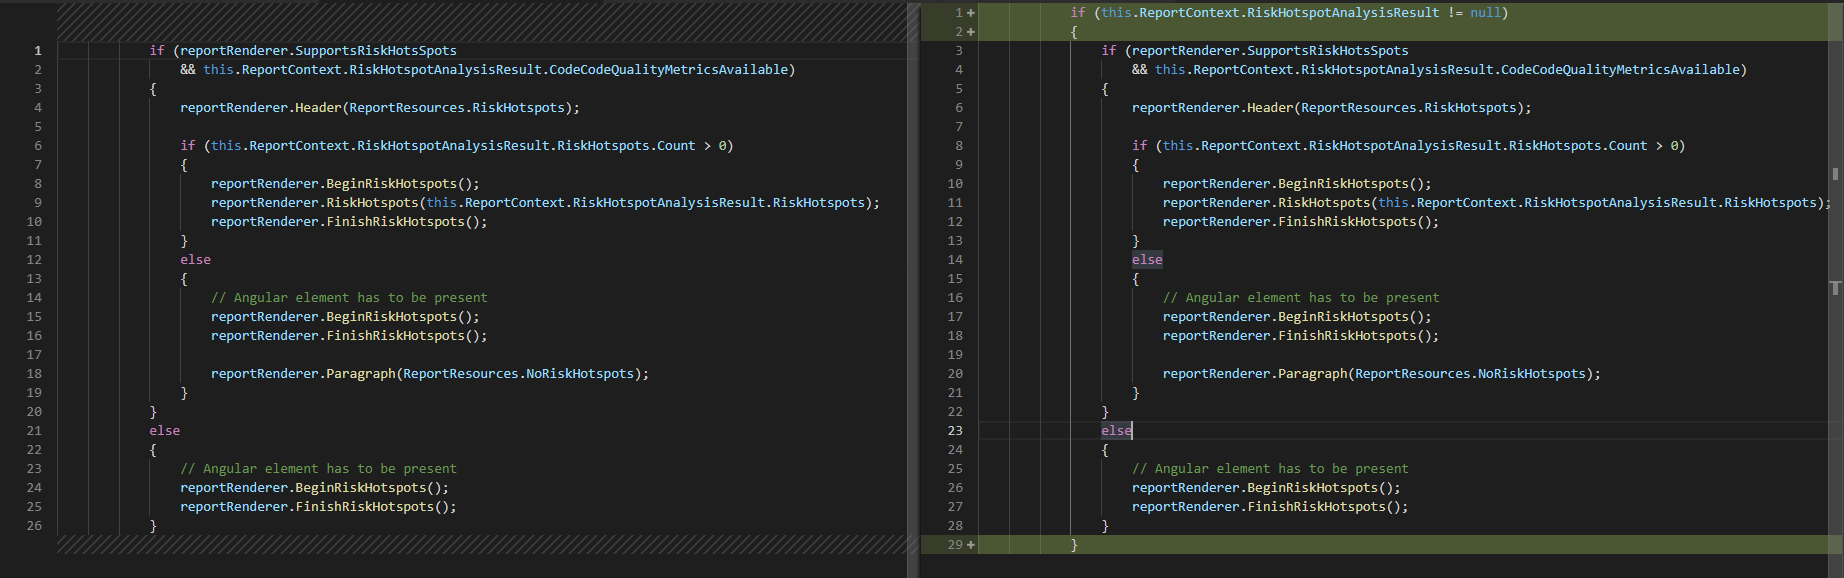Screen dimensions: 1844x578
Task: Click the plus marker beside added line 1
Action: (x=971, y=13)
